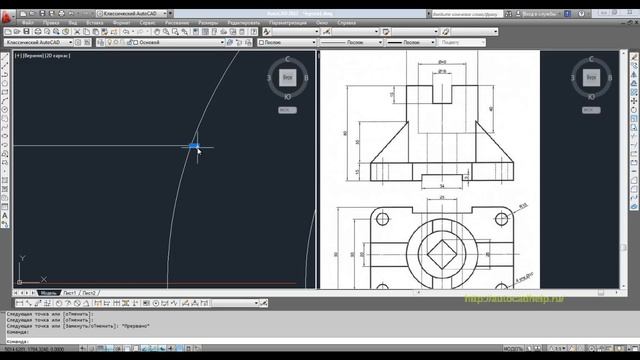Open the Классический AutoCAD workspace dropdown in the Workspaces toolbar

tap(39, 42)
